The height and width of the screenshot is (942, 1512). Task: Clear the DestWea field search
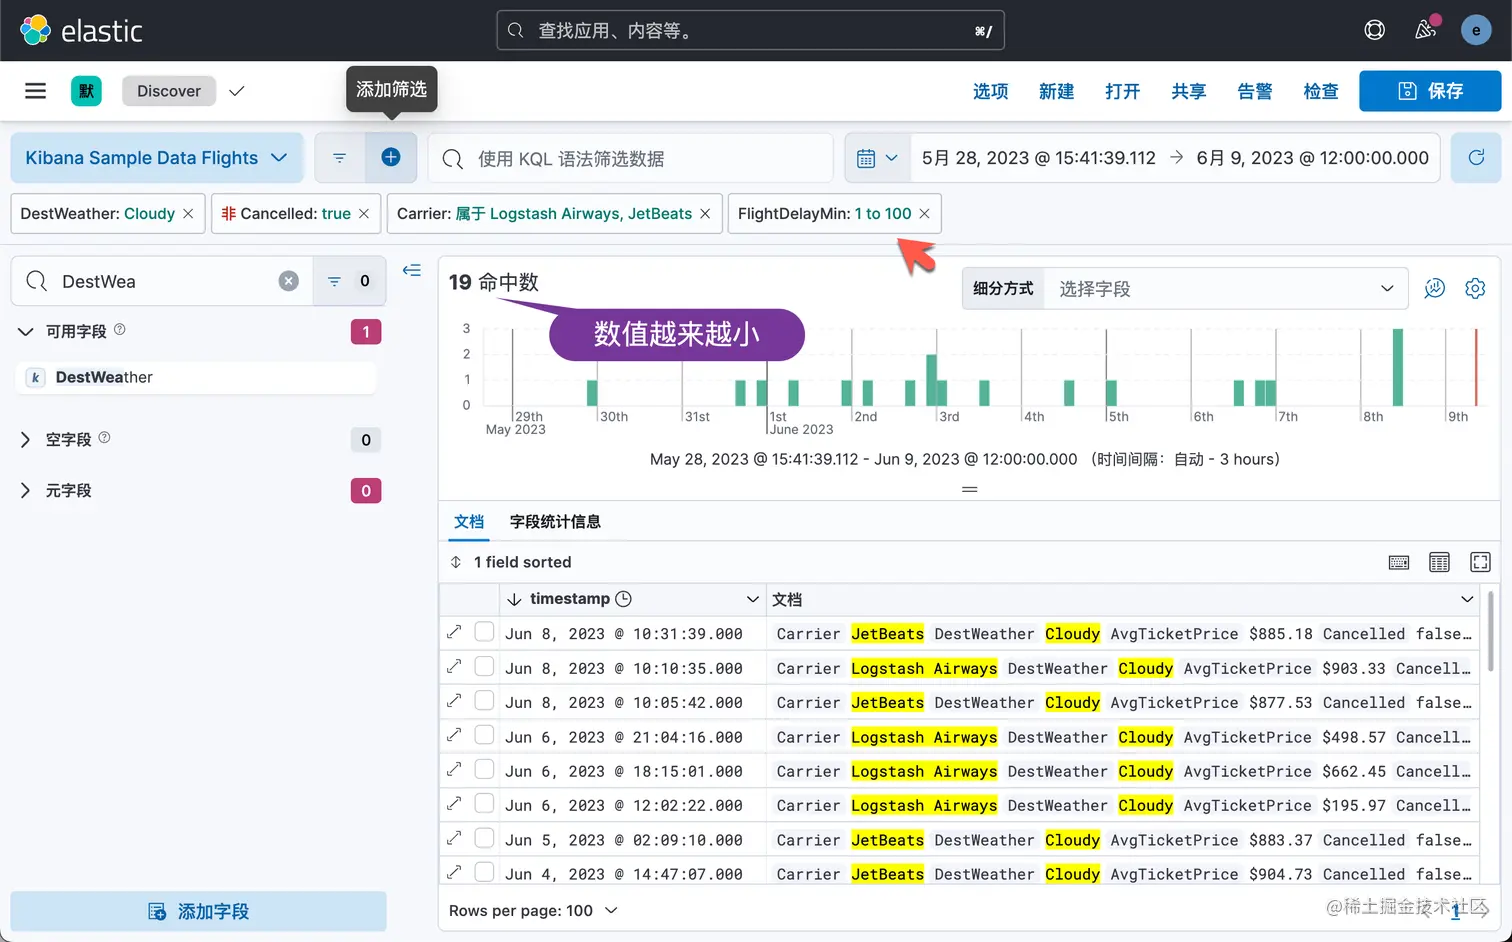tap(289, 281)
